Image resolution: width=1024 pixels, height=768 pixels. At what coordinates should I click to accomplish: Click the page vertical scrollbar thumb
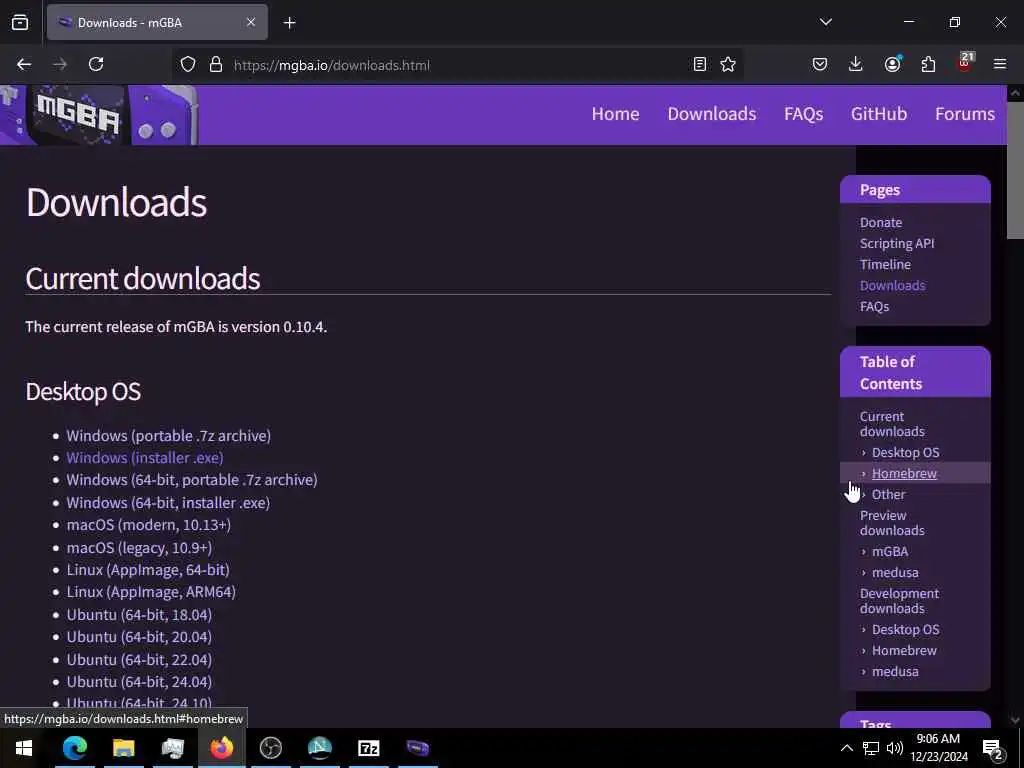1015,171
